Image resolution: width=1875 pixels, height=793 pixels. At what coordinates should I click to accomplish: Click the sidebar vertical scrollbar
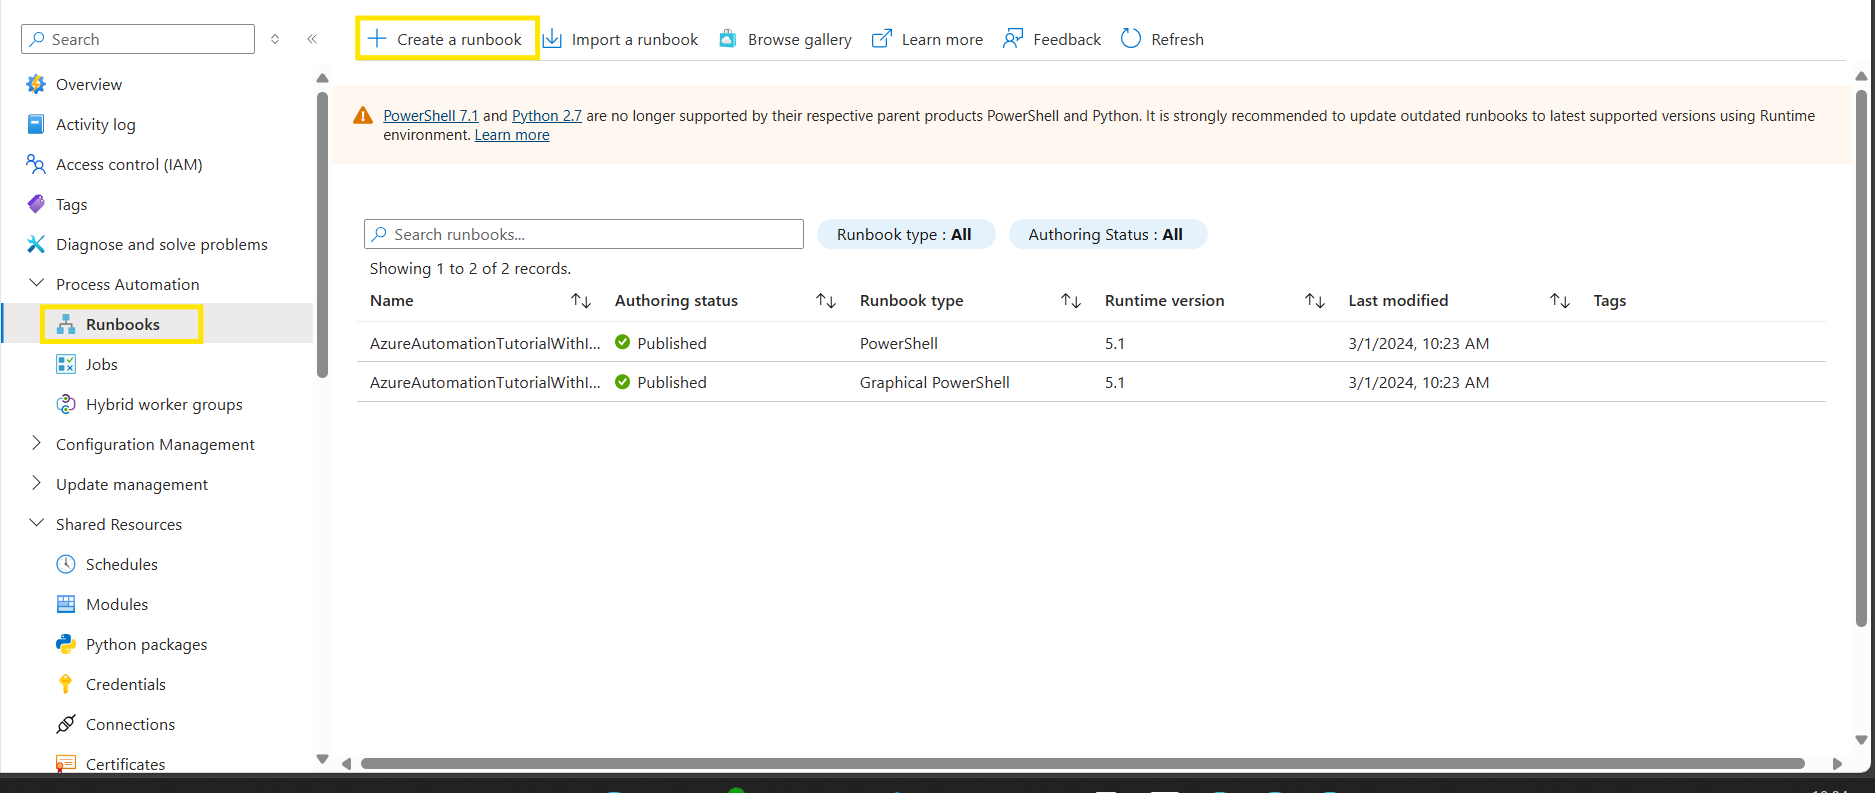pos(322,235)
